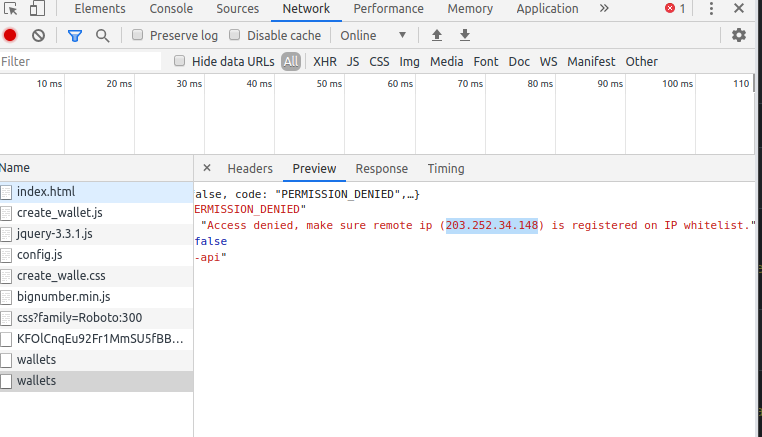Open the Timing tab of request

[x=446, y=169]
